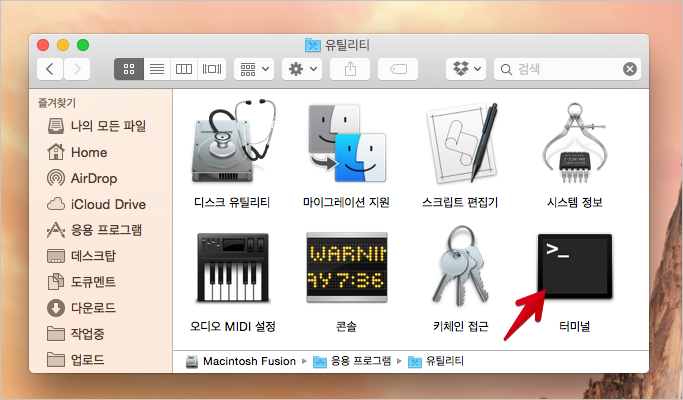683x400 pixels.
Task: Close the Finder window with the red button
Action: (43, 45)
